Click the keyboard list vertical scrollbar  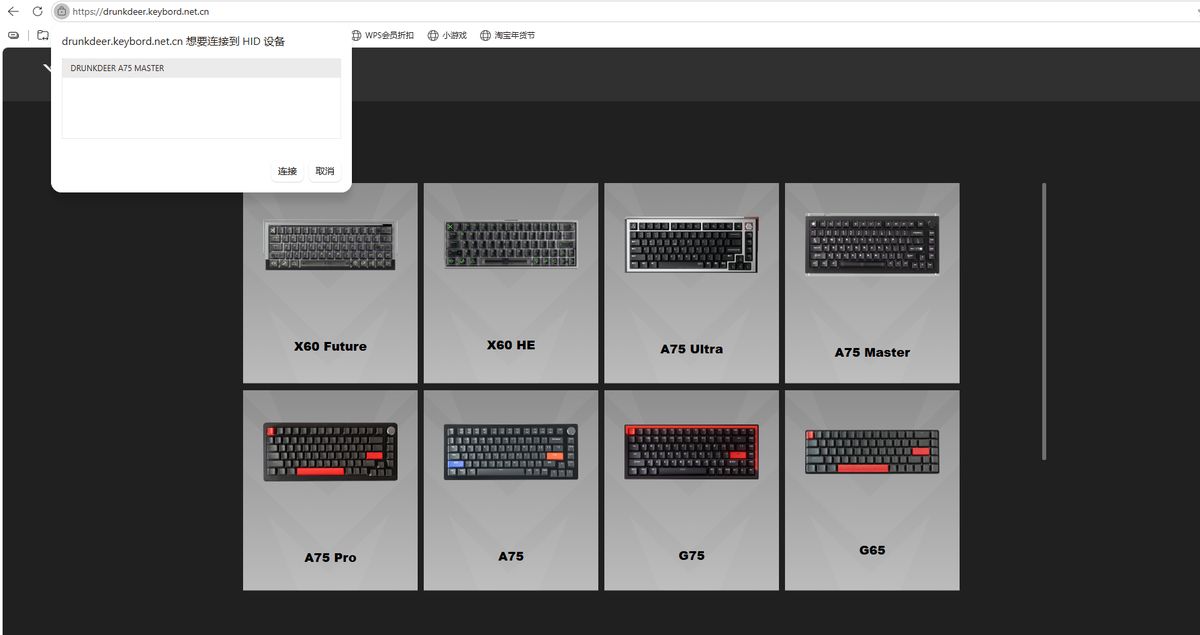[x=1044, y=321]
